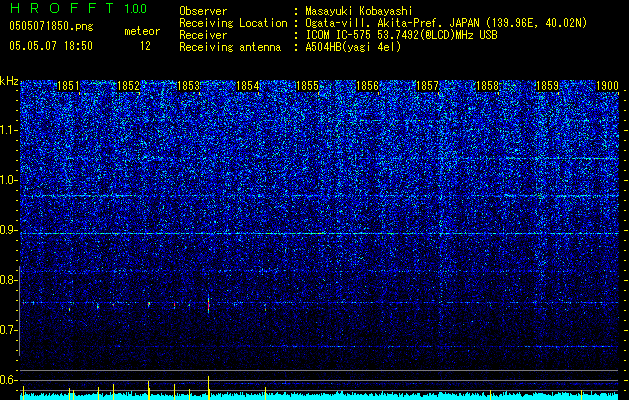The height and width of the screenshot is (400, 629).
Task: Click the 'Observer' field label
Action: (203, 11)
